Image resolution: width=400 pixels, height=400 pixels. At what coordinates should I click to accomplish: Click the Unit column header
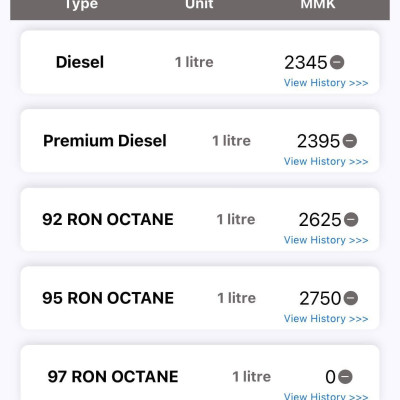click(x=199, y=4)
